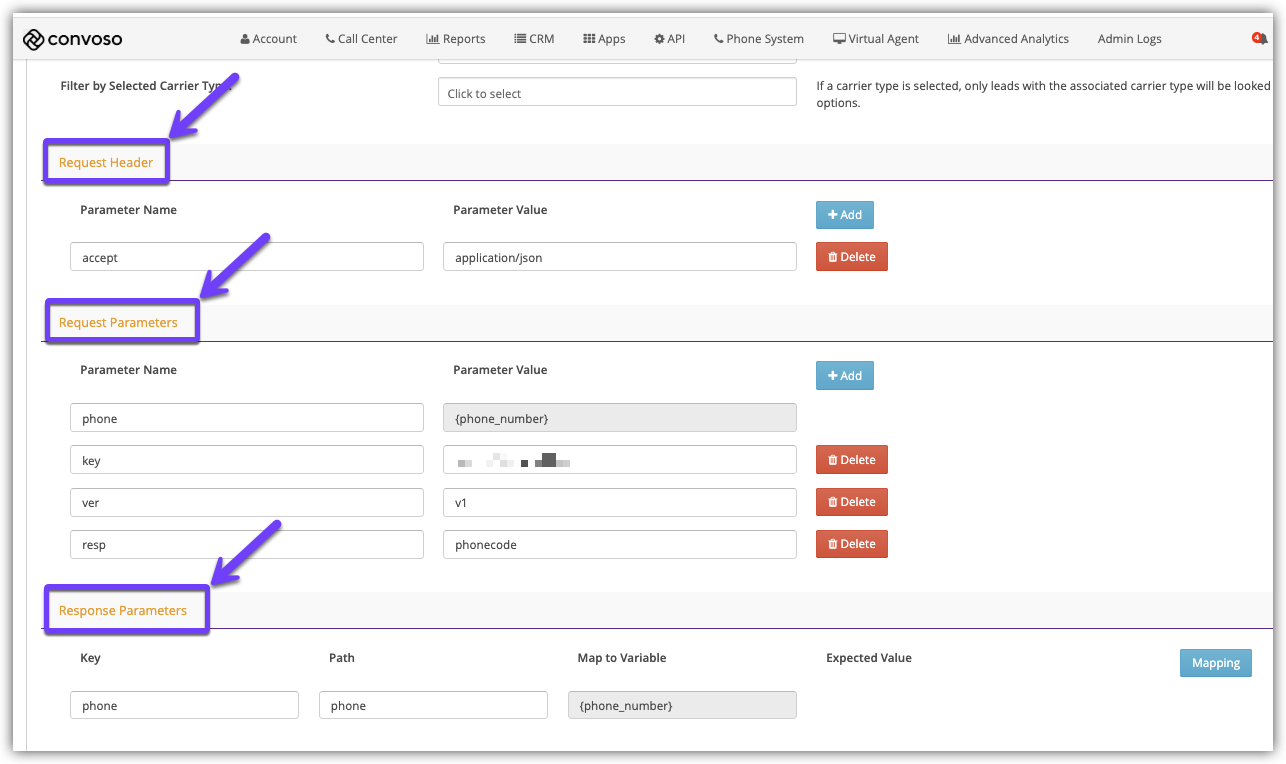Open the Reports menu
Viewport: 1286px width, 764px height.
tap(456, 39)
